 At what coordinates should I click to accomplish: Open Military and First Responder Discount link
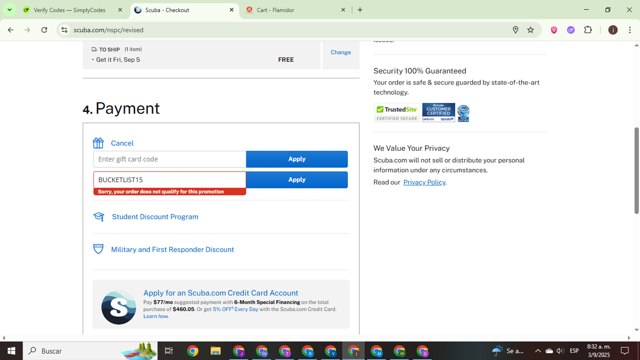pyautogui.click(x=173, y=249)
